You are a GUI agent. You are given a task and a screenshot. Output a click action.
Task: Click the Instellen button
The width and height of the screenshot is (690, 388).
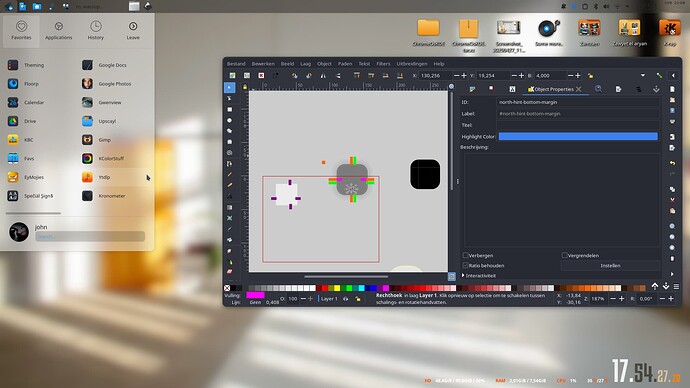point(610,265)
